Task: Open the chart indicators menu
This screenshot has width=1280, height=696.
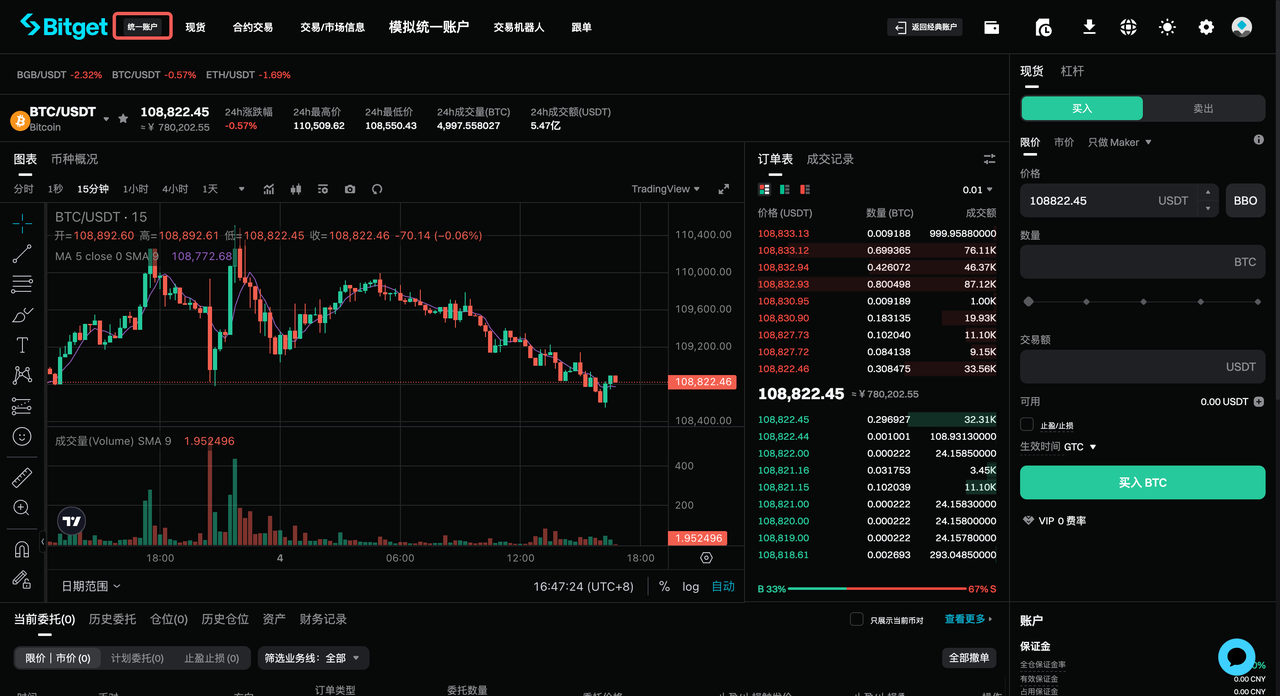Action: 269,189
